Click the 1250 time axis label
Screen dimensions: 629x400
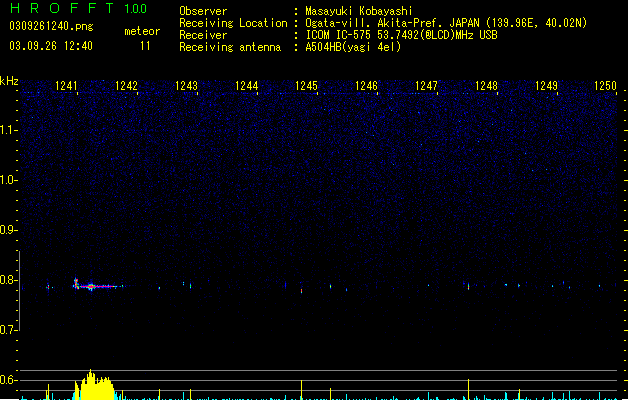point(605,86)
